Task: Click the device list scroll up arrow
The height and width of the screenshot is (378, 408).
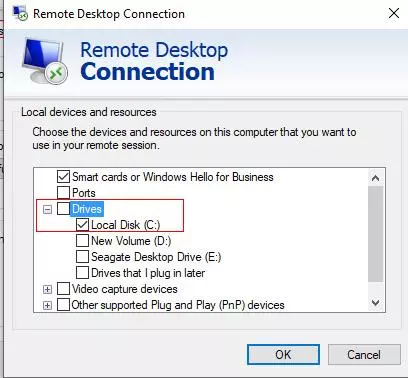Action: [376, 178]
